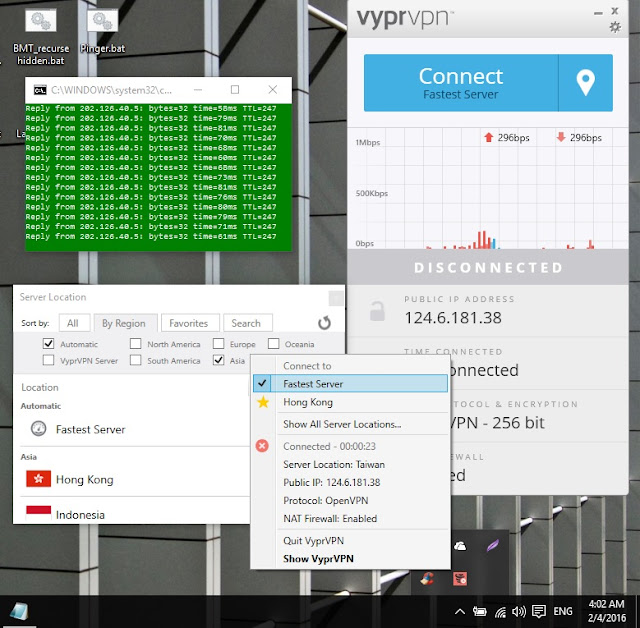The image size is (640, 628).
Task: Click the checkmark next to Fastest Server
Action: 262,383
